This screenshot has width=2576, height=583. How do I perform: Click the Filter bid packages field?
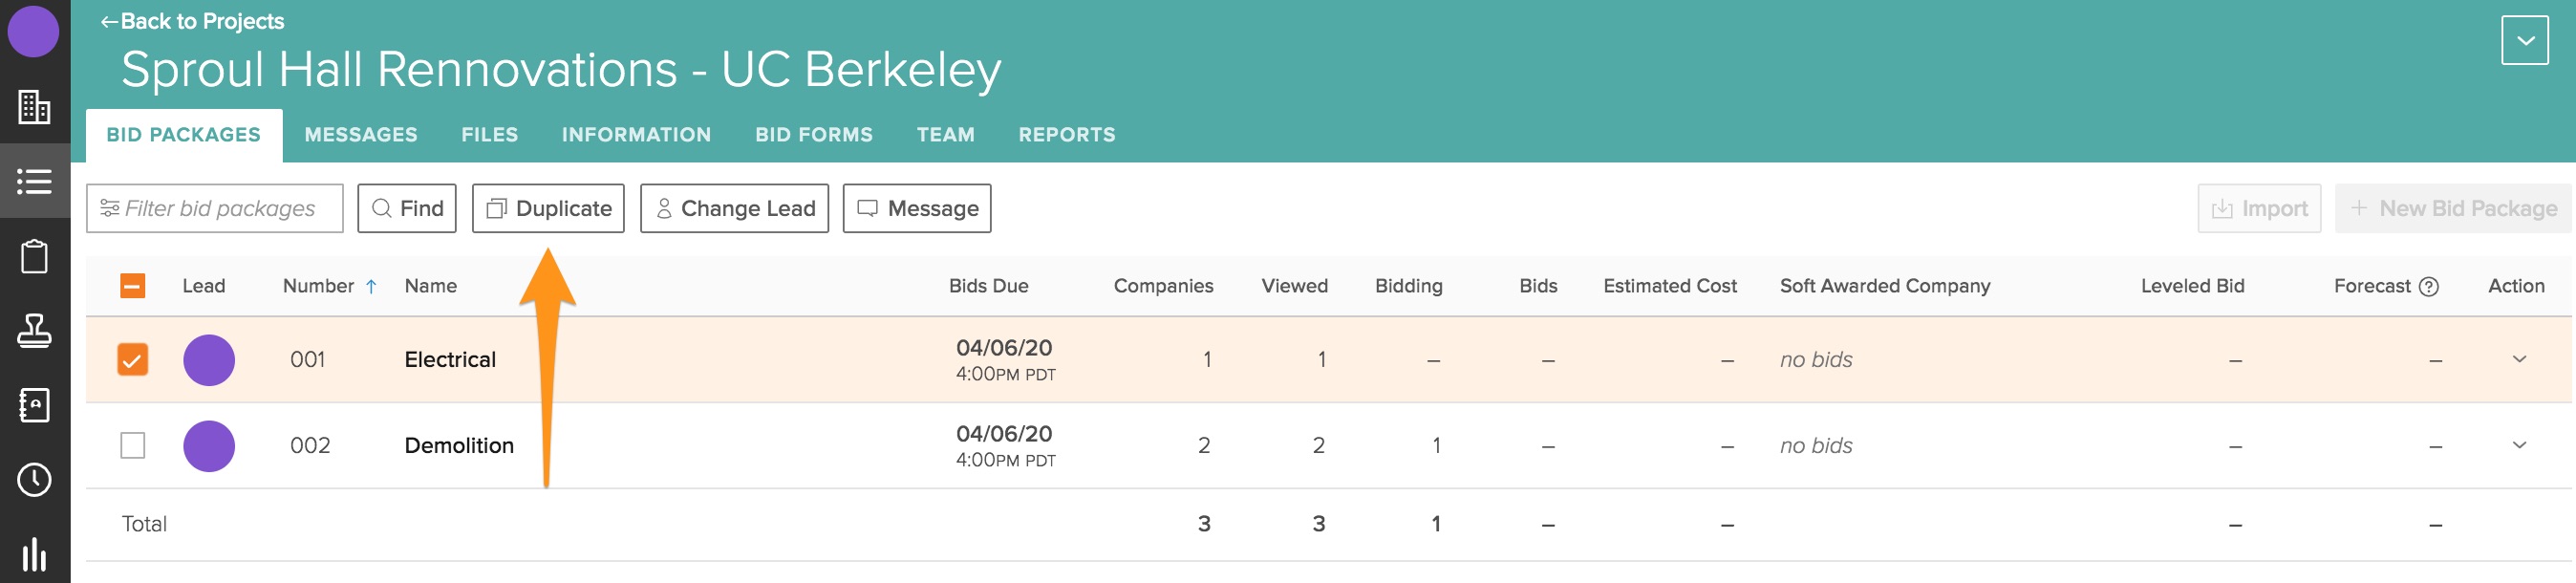(215, 208)
